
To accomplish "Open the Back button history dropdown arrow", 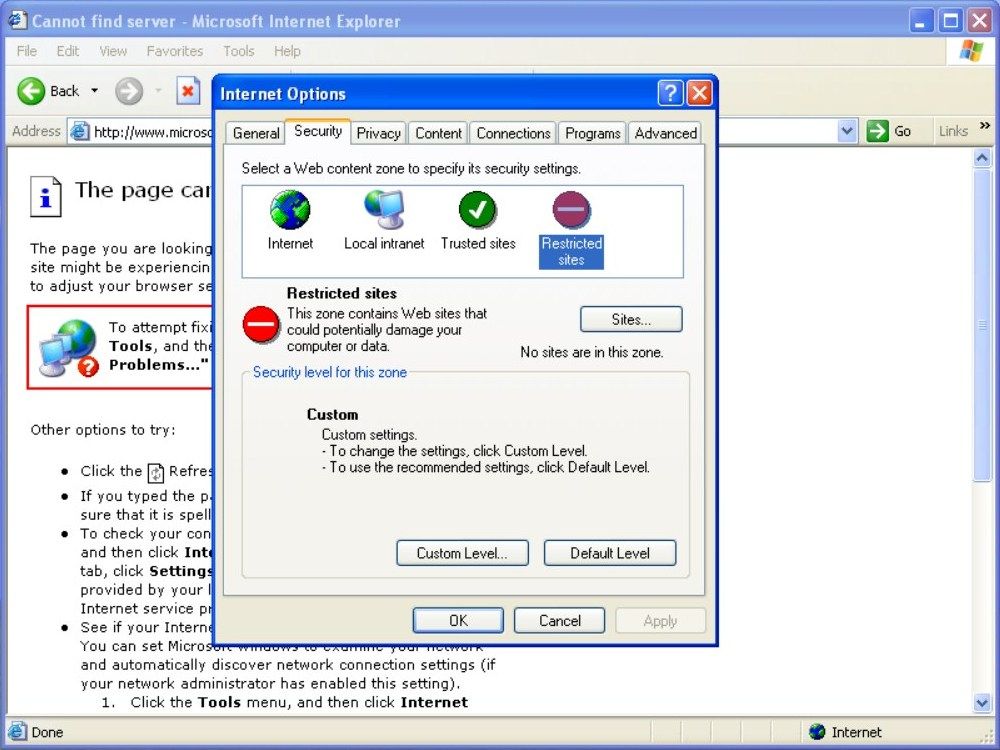I will [x=94, y=91].
